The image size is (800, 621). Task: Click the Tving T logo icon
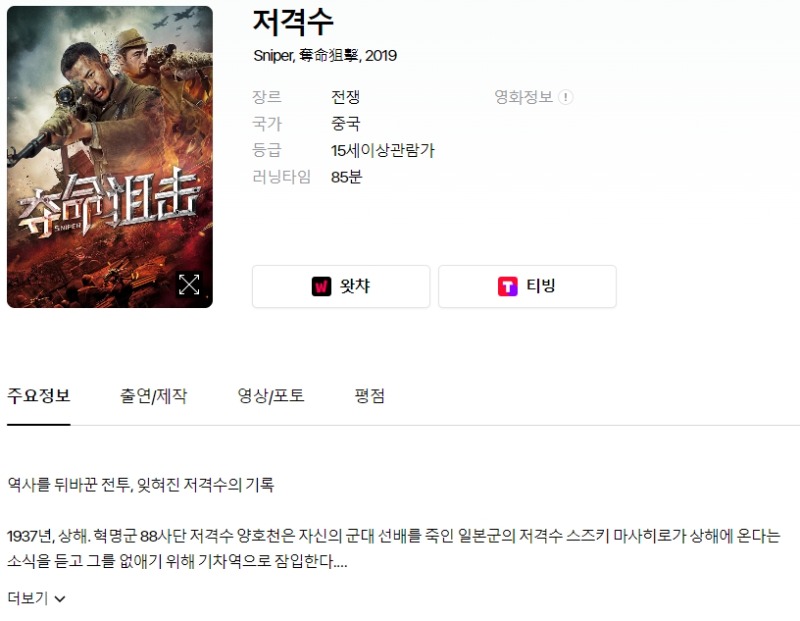click(x=508, y=286)
